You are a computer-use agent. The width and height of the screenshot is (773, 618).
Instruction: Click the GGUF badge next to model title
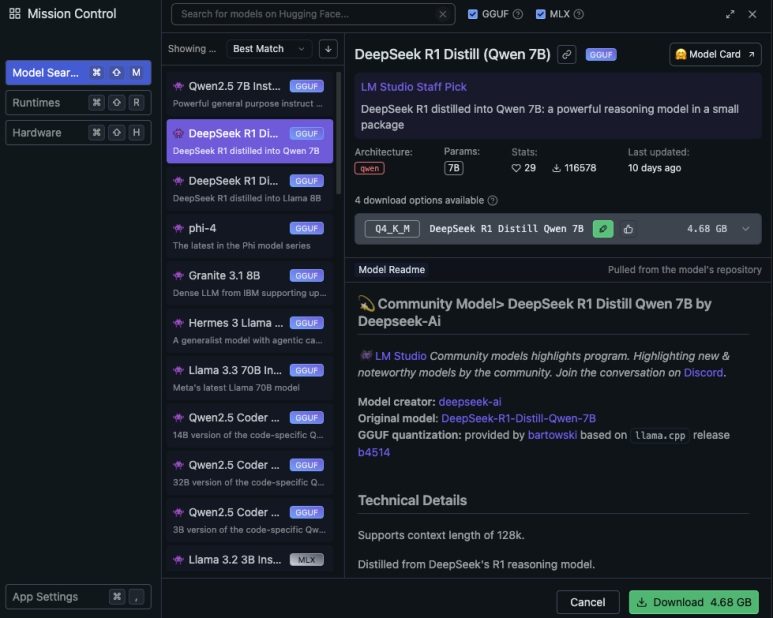click(601, 55)
